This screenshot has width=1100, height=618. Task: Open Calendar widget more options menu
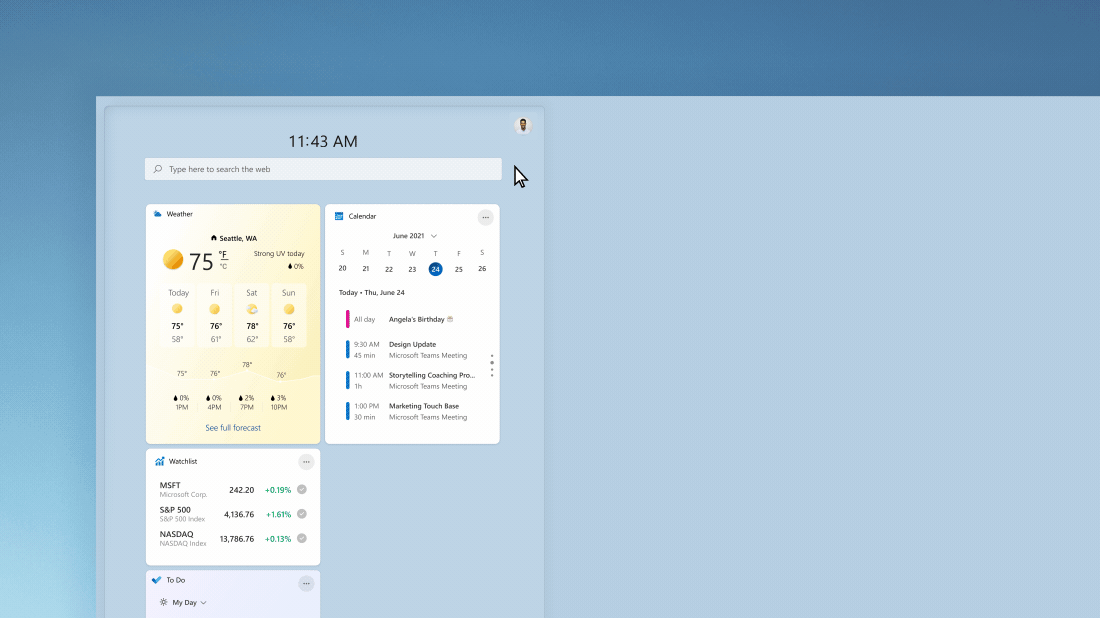pyautogui.click(x=485, y=217)
